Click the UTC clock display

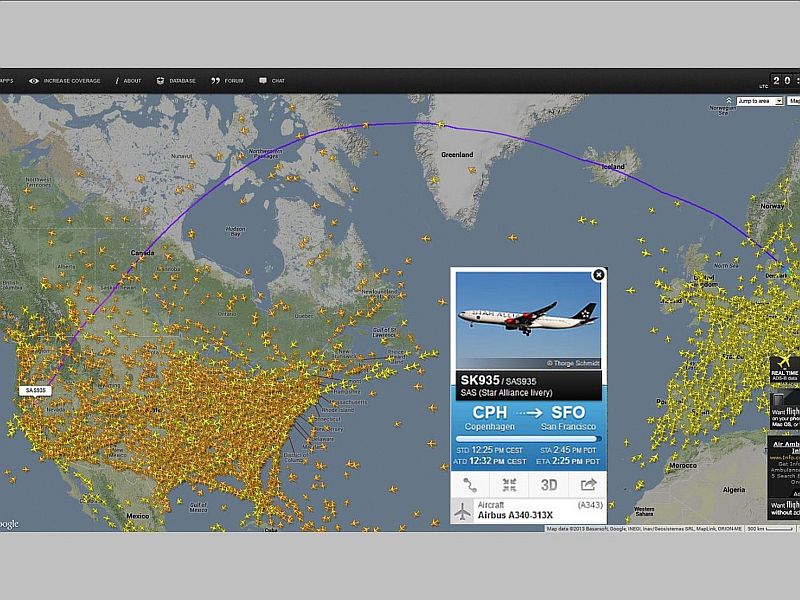point(785,80)
